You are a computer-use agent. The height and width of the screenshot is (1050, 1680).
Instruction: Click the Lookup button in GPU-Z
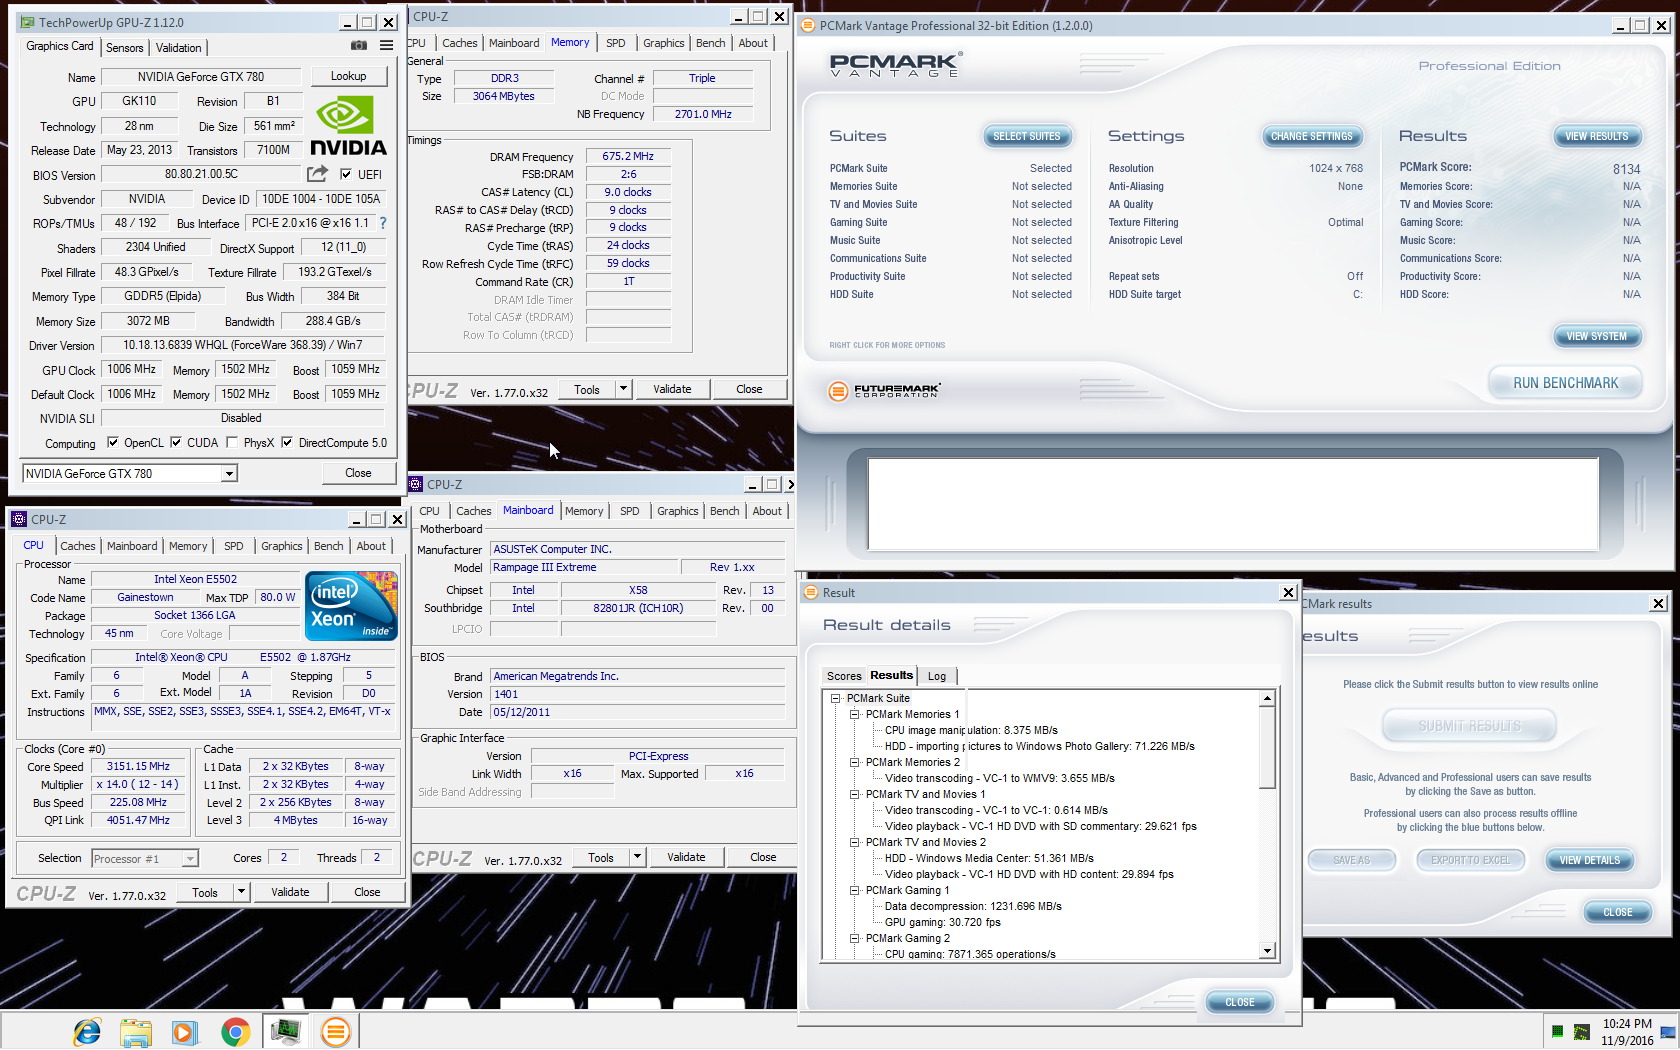pyautogui.click(x=348, y=76)
